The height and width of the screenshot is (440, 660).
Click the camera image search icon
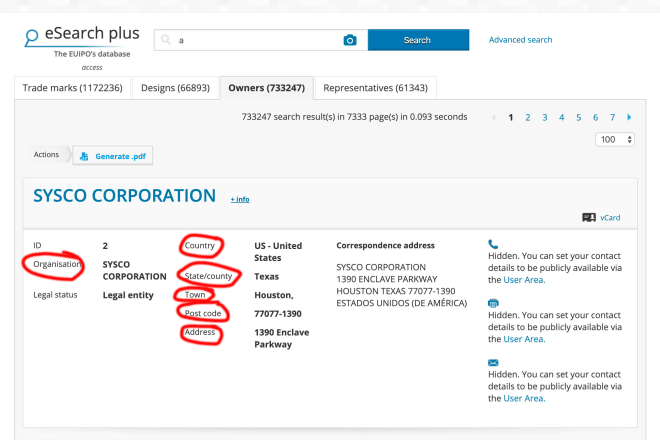click(350, 40)
